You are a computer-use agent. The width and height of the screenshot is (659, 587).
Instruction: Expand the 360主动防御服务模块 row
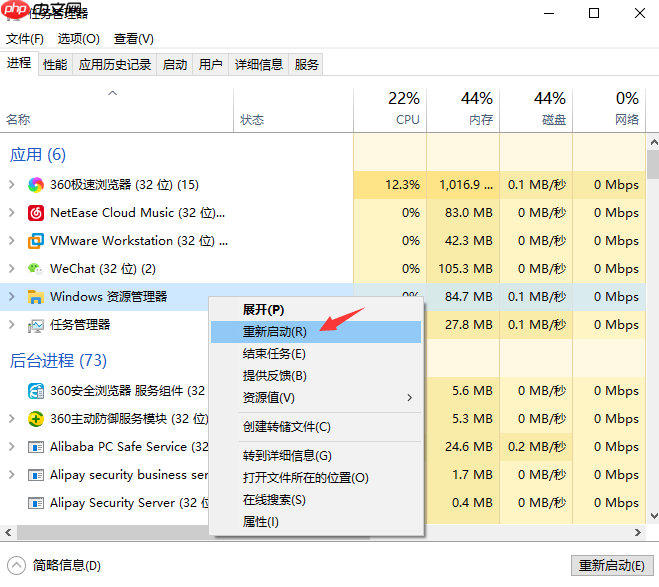tap(12, 419)
